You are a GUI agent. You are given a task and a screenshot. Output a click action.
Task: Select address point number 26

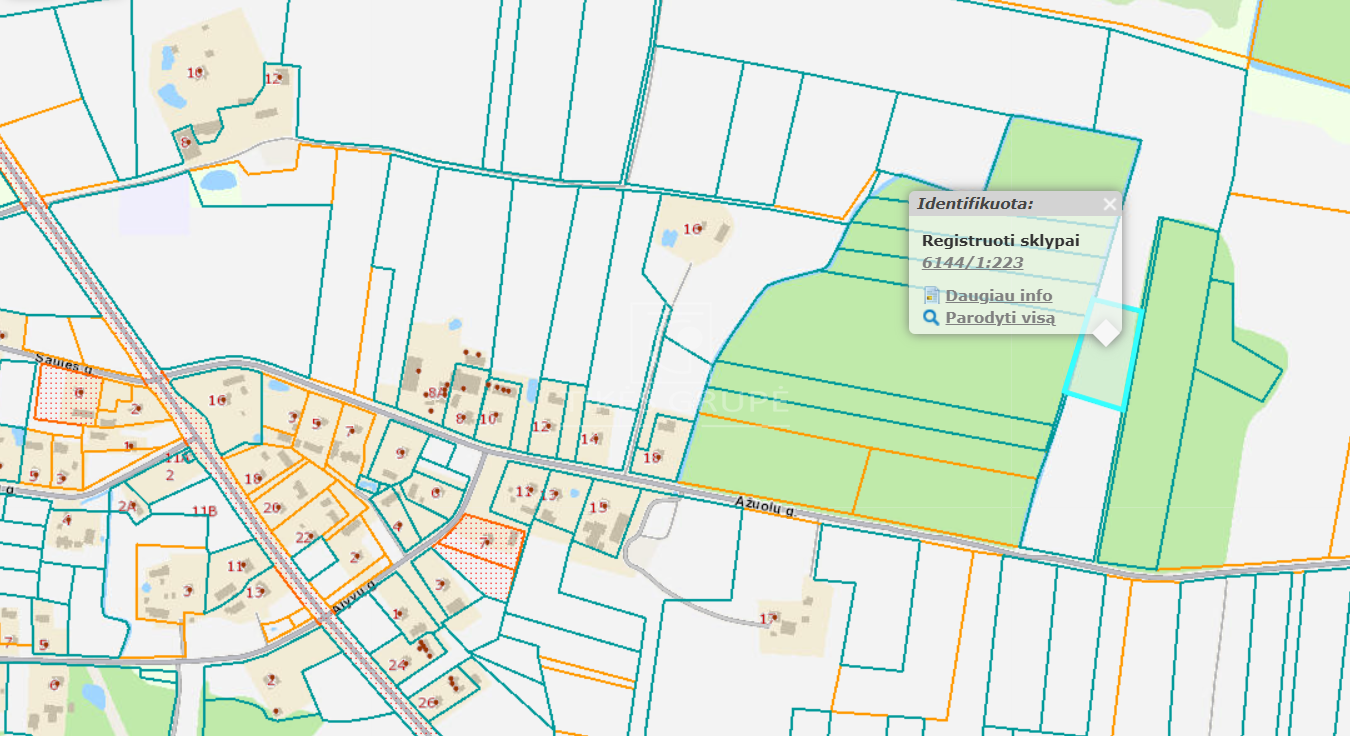click(x=428, y=702)
